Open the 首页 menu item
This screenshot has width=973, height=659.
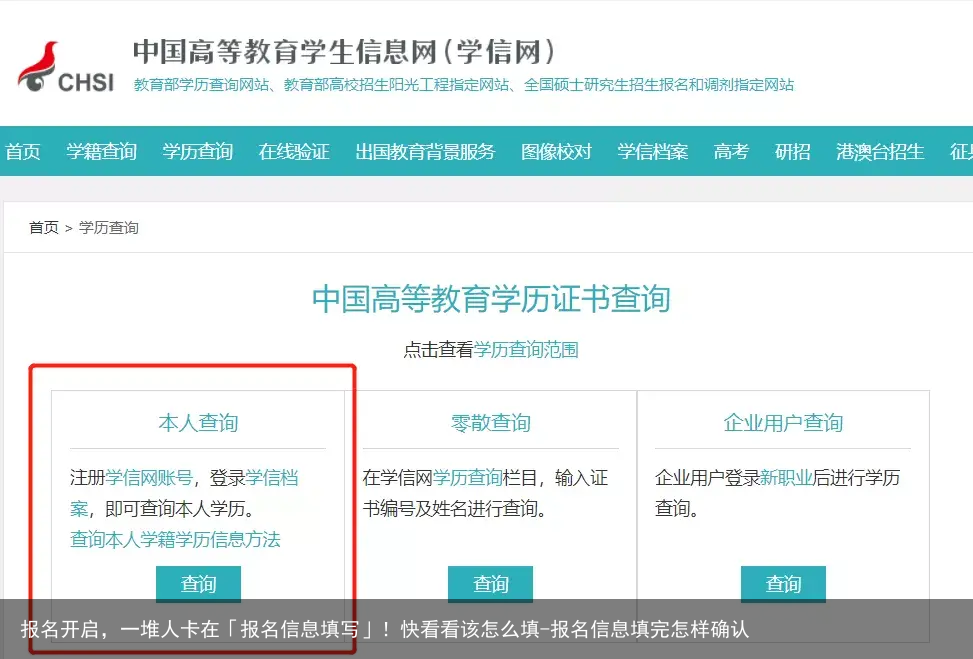point(23,152)
